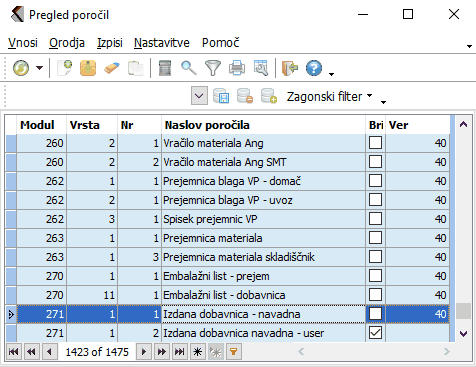Screen dimensions: 476x367
Task: Click the printer icon
Action: pos(237,68)
